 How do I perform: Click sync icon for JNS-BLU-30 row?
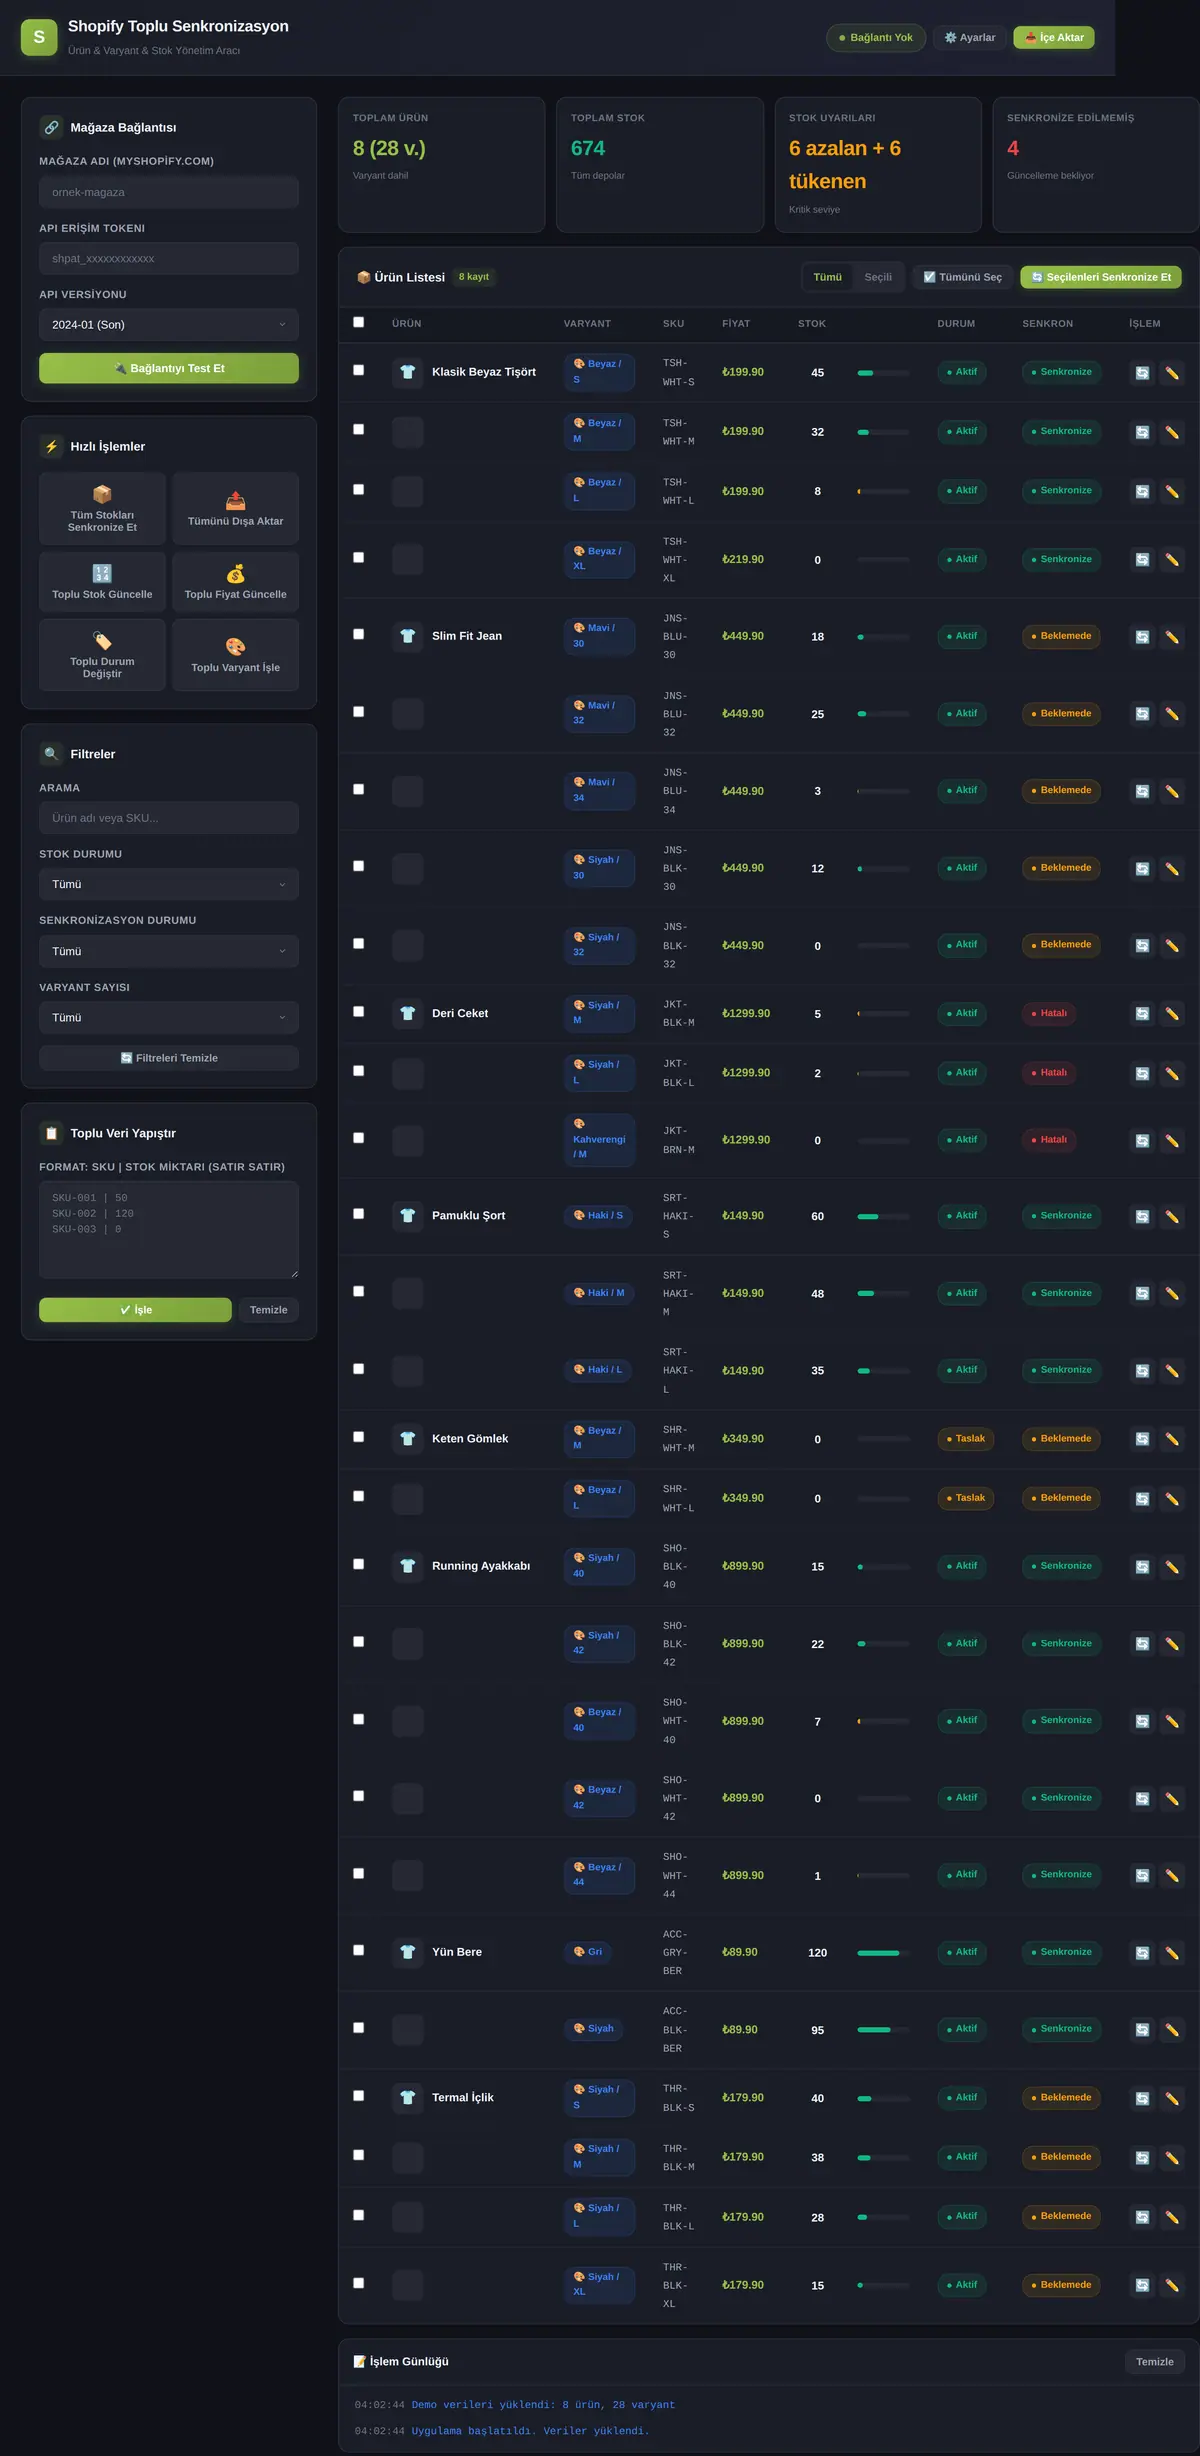(1142, 636)
